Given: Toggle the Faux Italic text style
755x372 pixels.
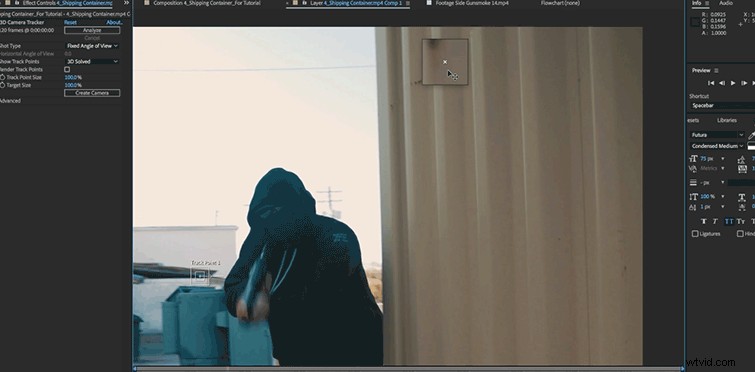Looking at the screenshot, I should [715, 221].
